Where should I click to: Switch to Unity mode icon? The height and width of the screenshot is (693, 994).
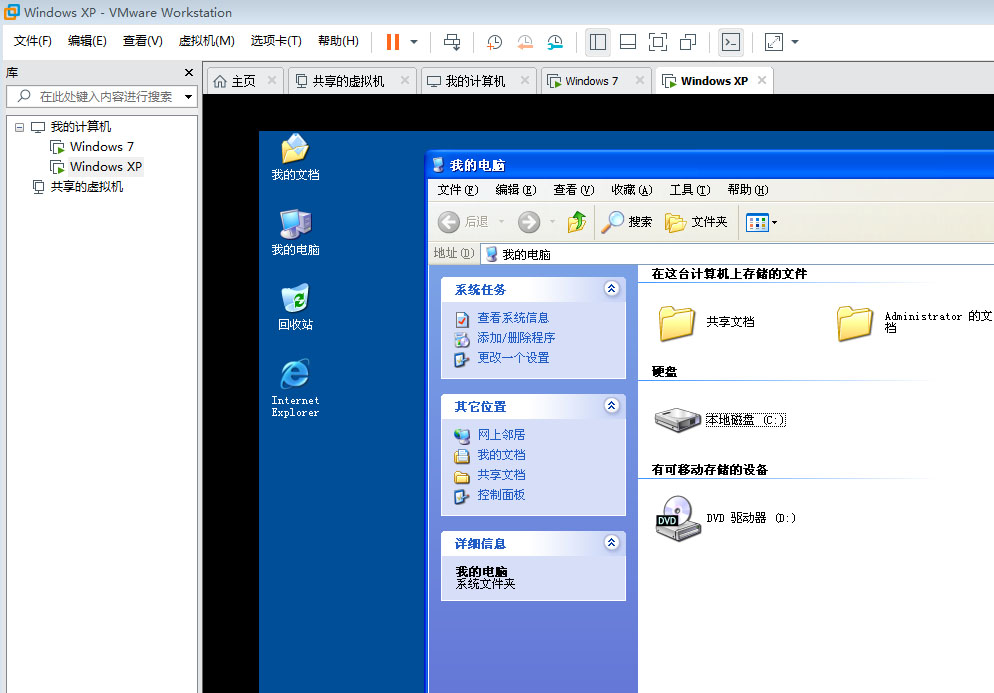688,42
